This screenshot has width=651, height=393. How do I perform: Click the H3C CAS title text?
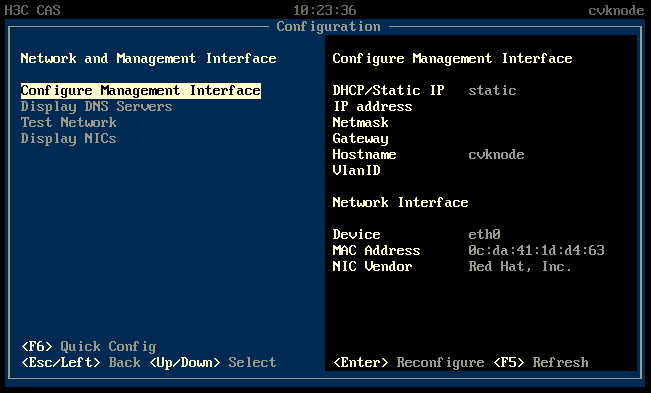(32, 10)
